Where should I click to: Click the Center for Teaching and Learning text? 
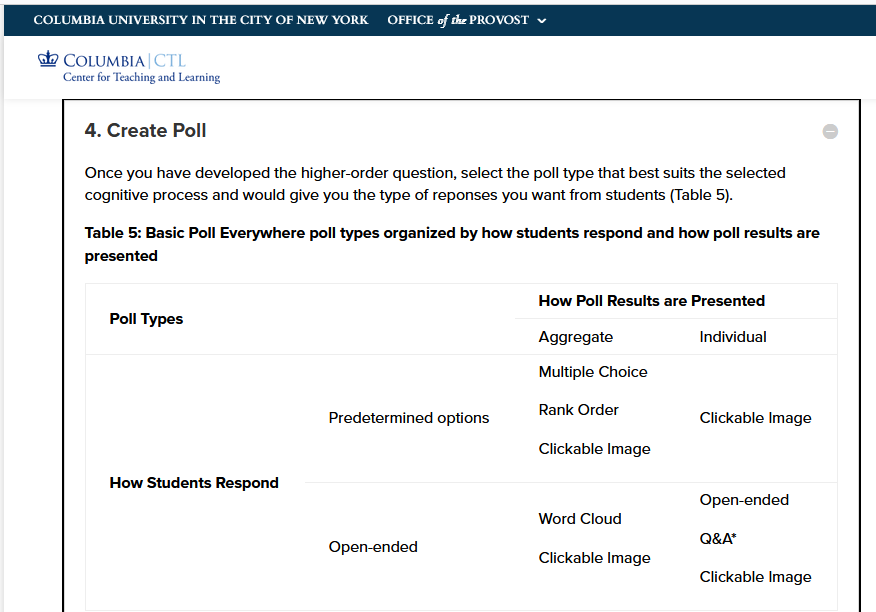point(141,78)
